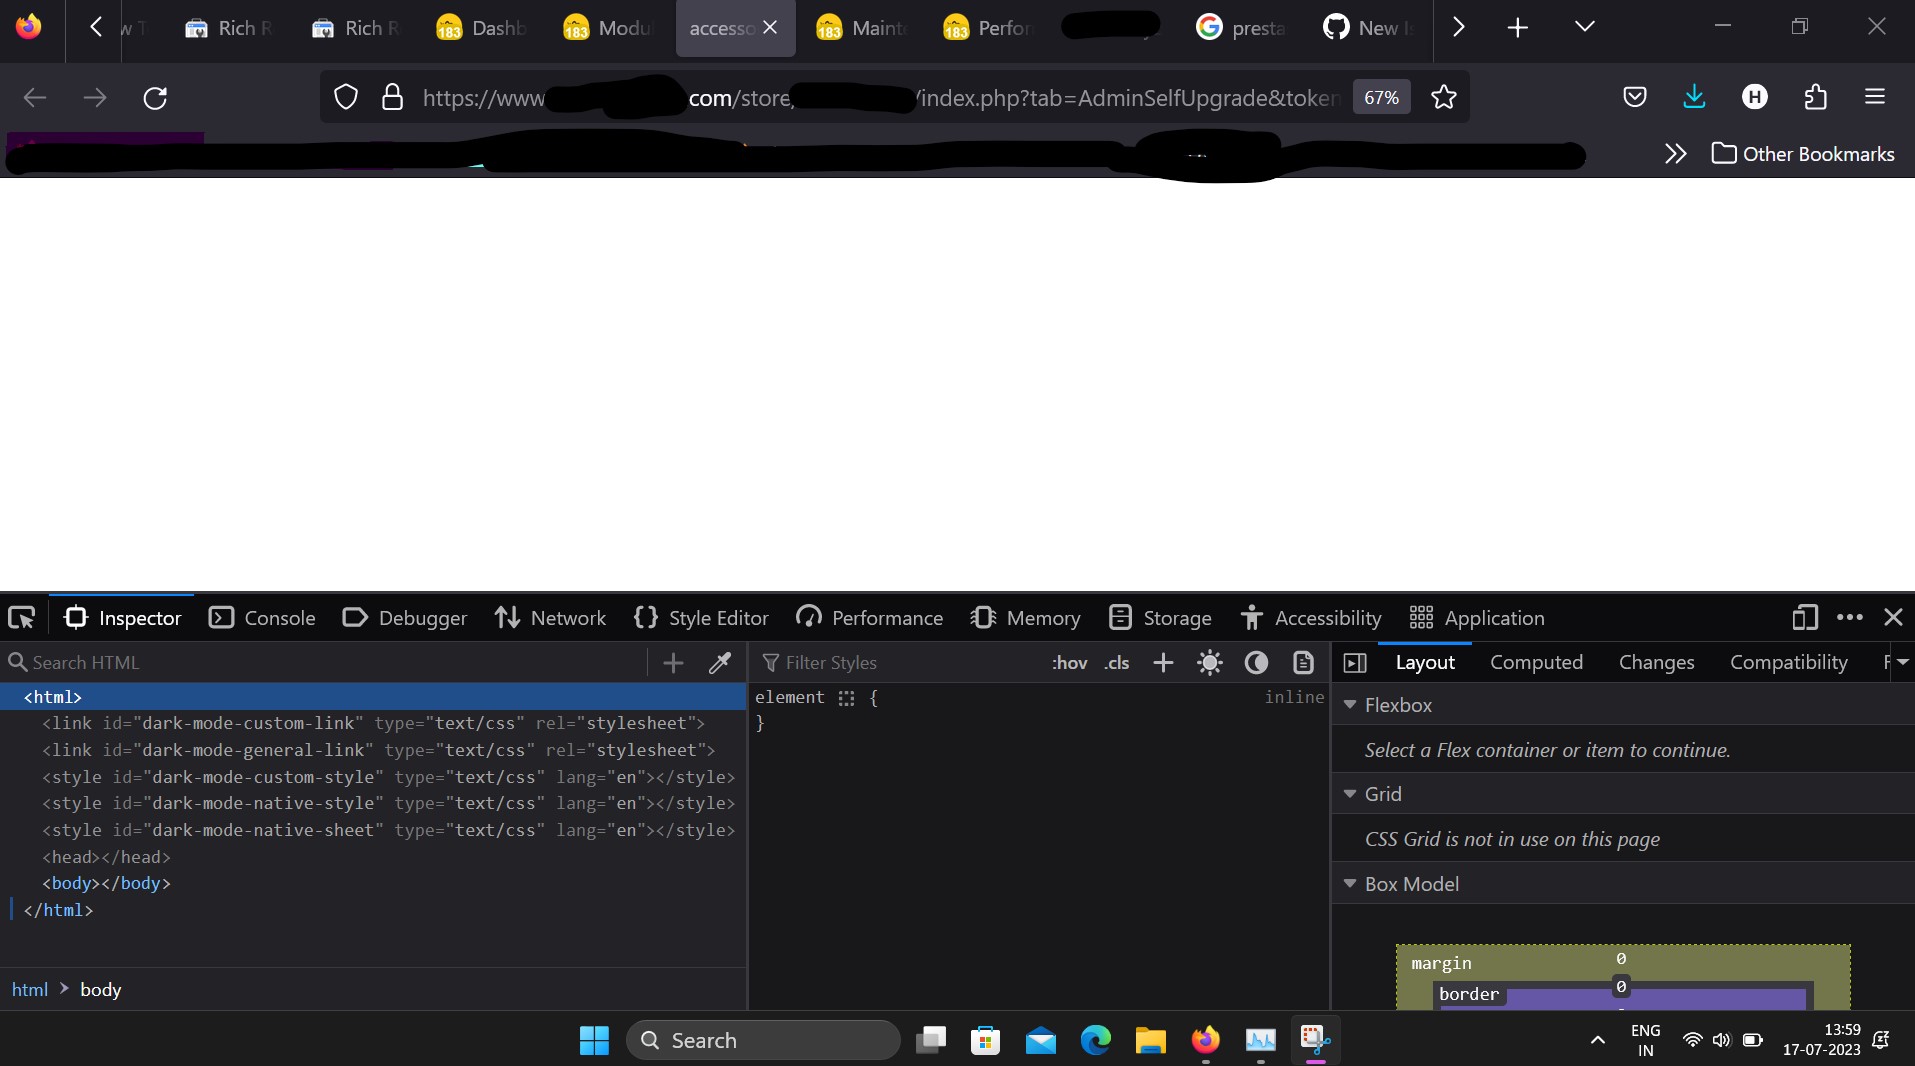Image resolution: width=1915 pixels, height=1066 pixels.
Task: Add a new CSS rule
Action: (x=1162, y=663)
